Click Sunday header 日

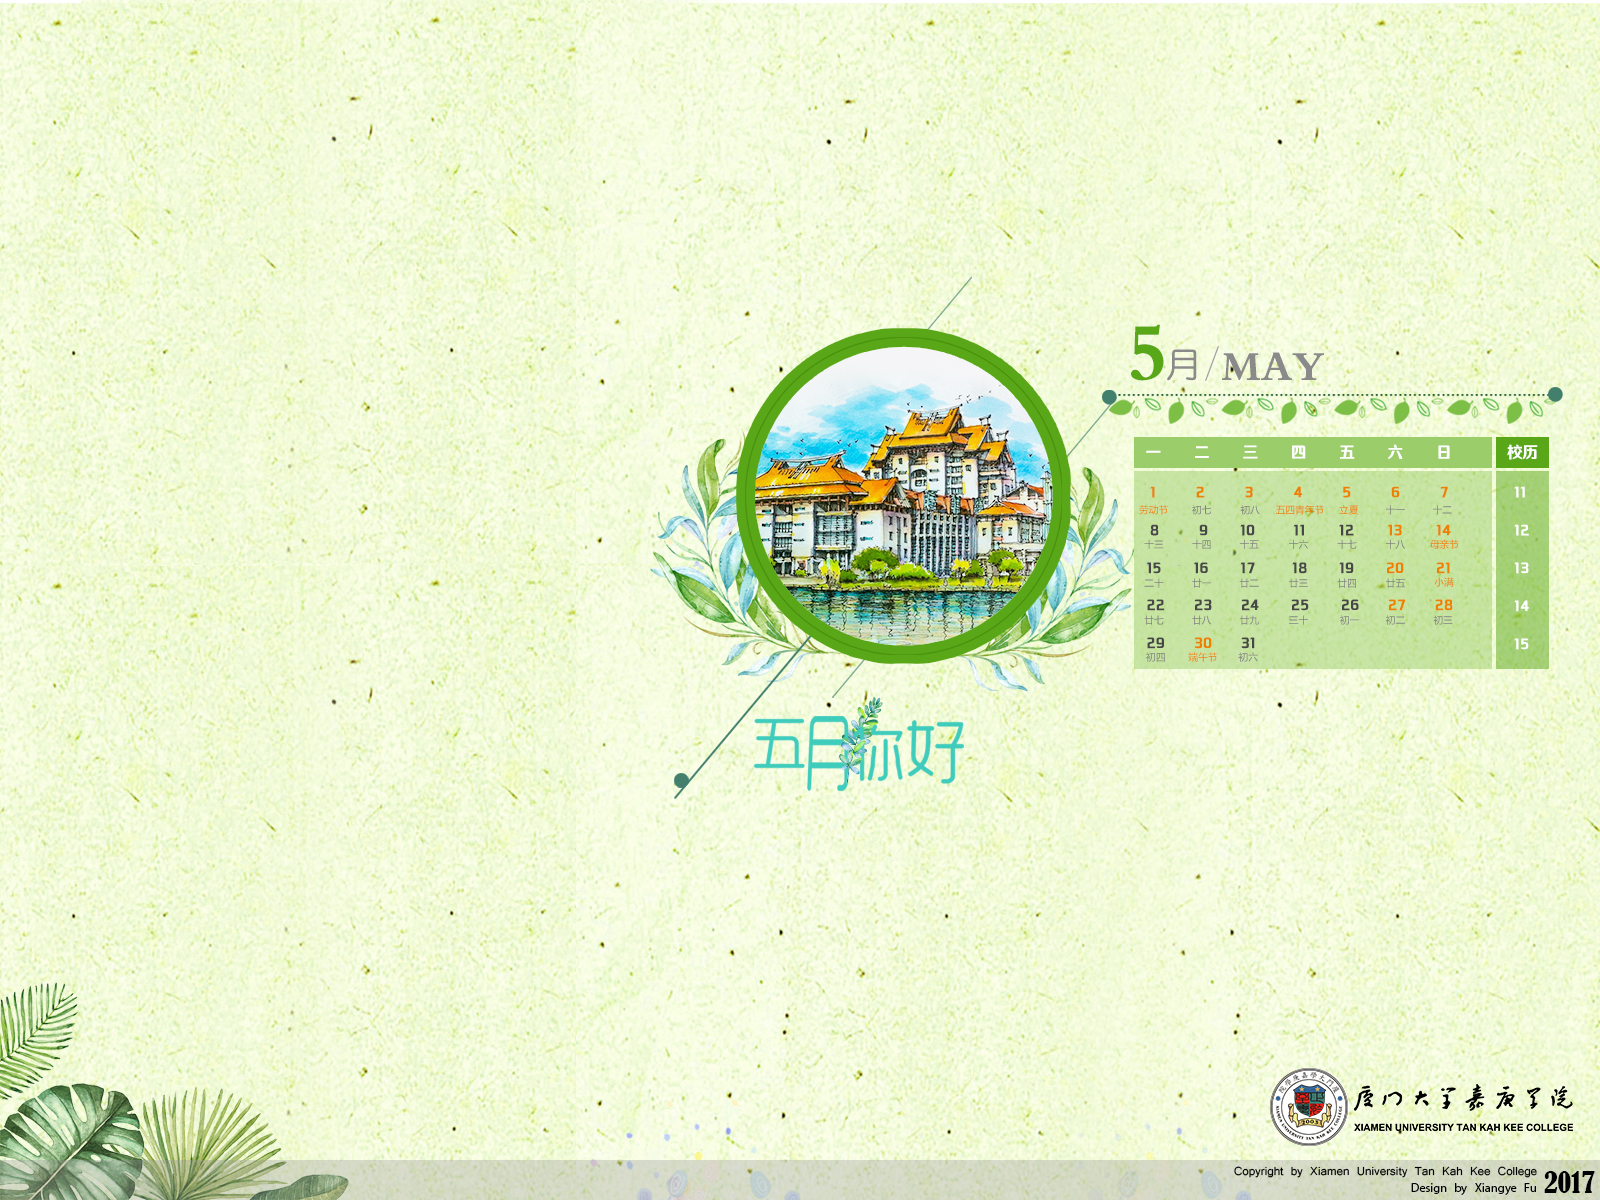1443,453
